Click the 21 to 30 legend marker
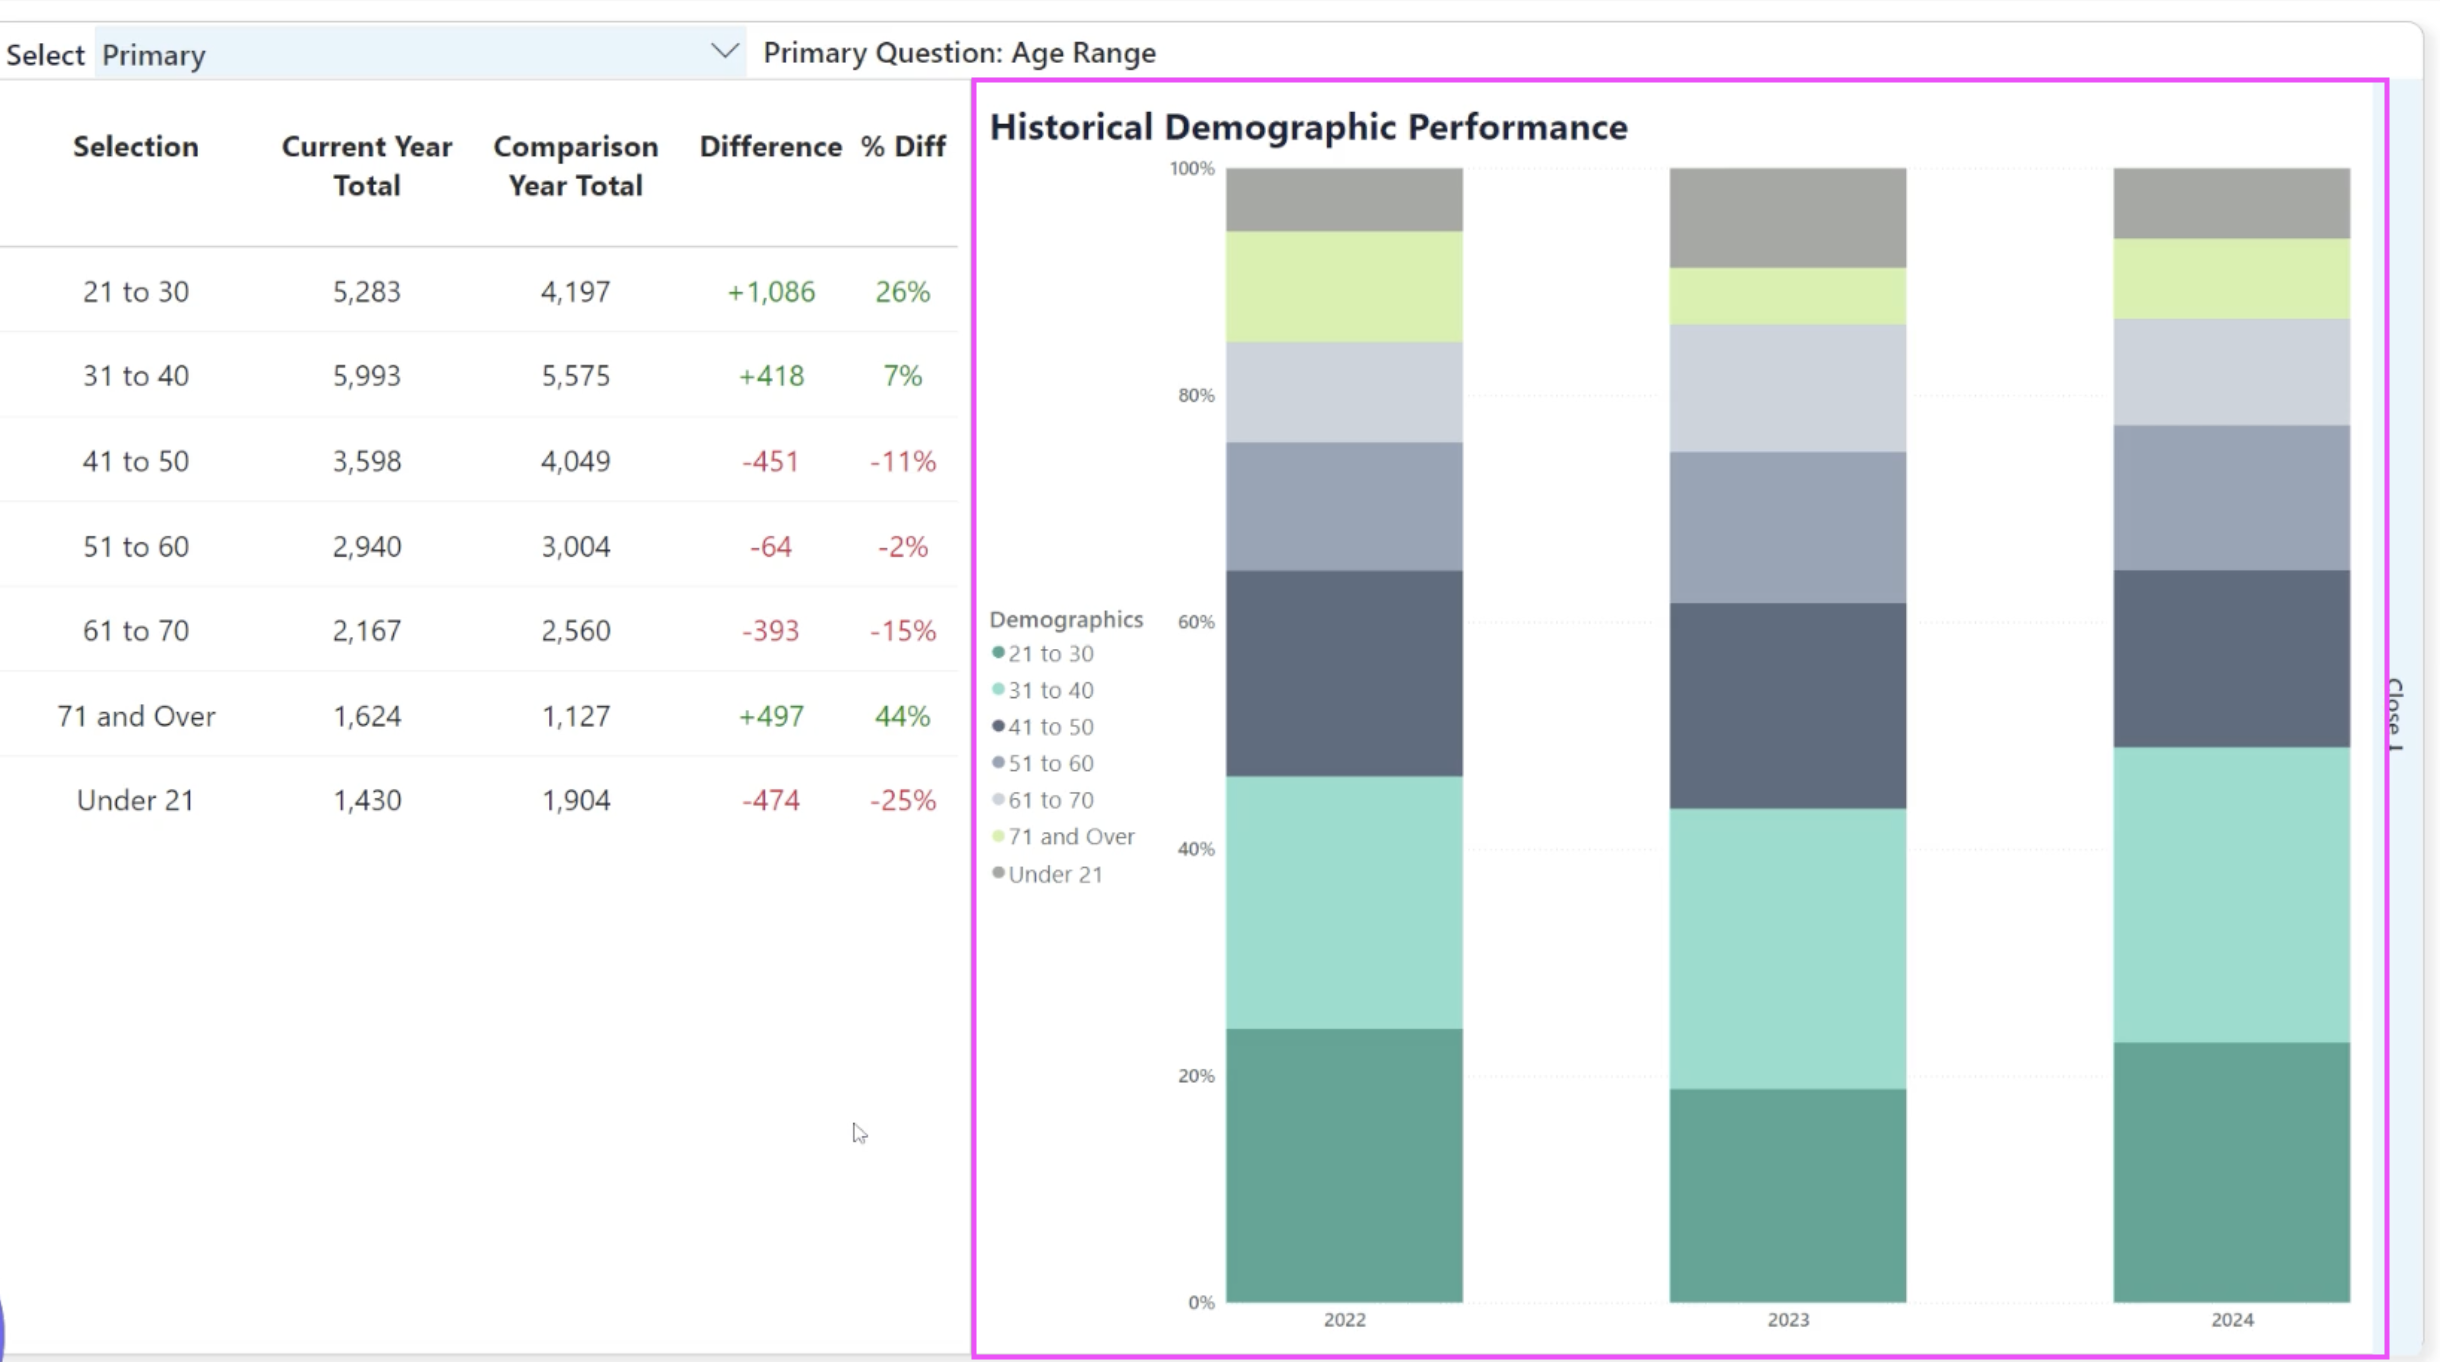 pos(998,653)
